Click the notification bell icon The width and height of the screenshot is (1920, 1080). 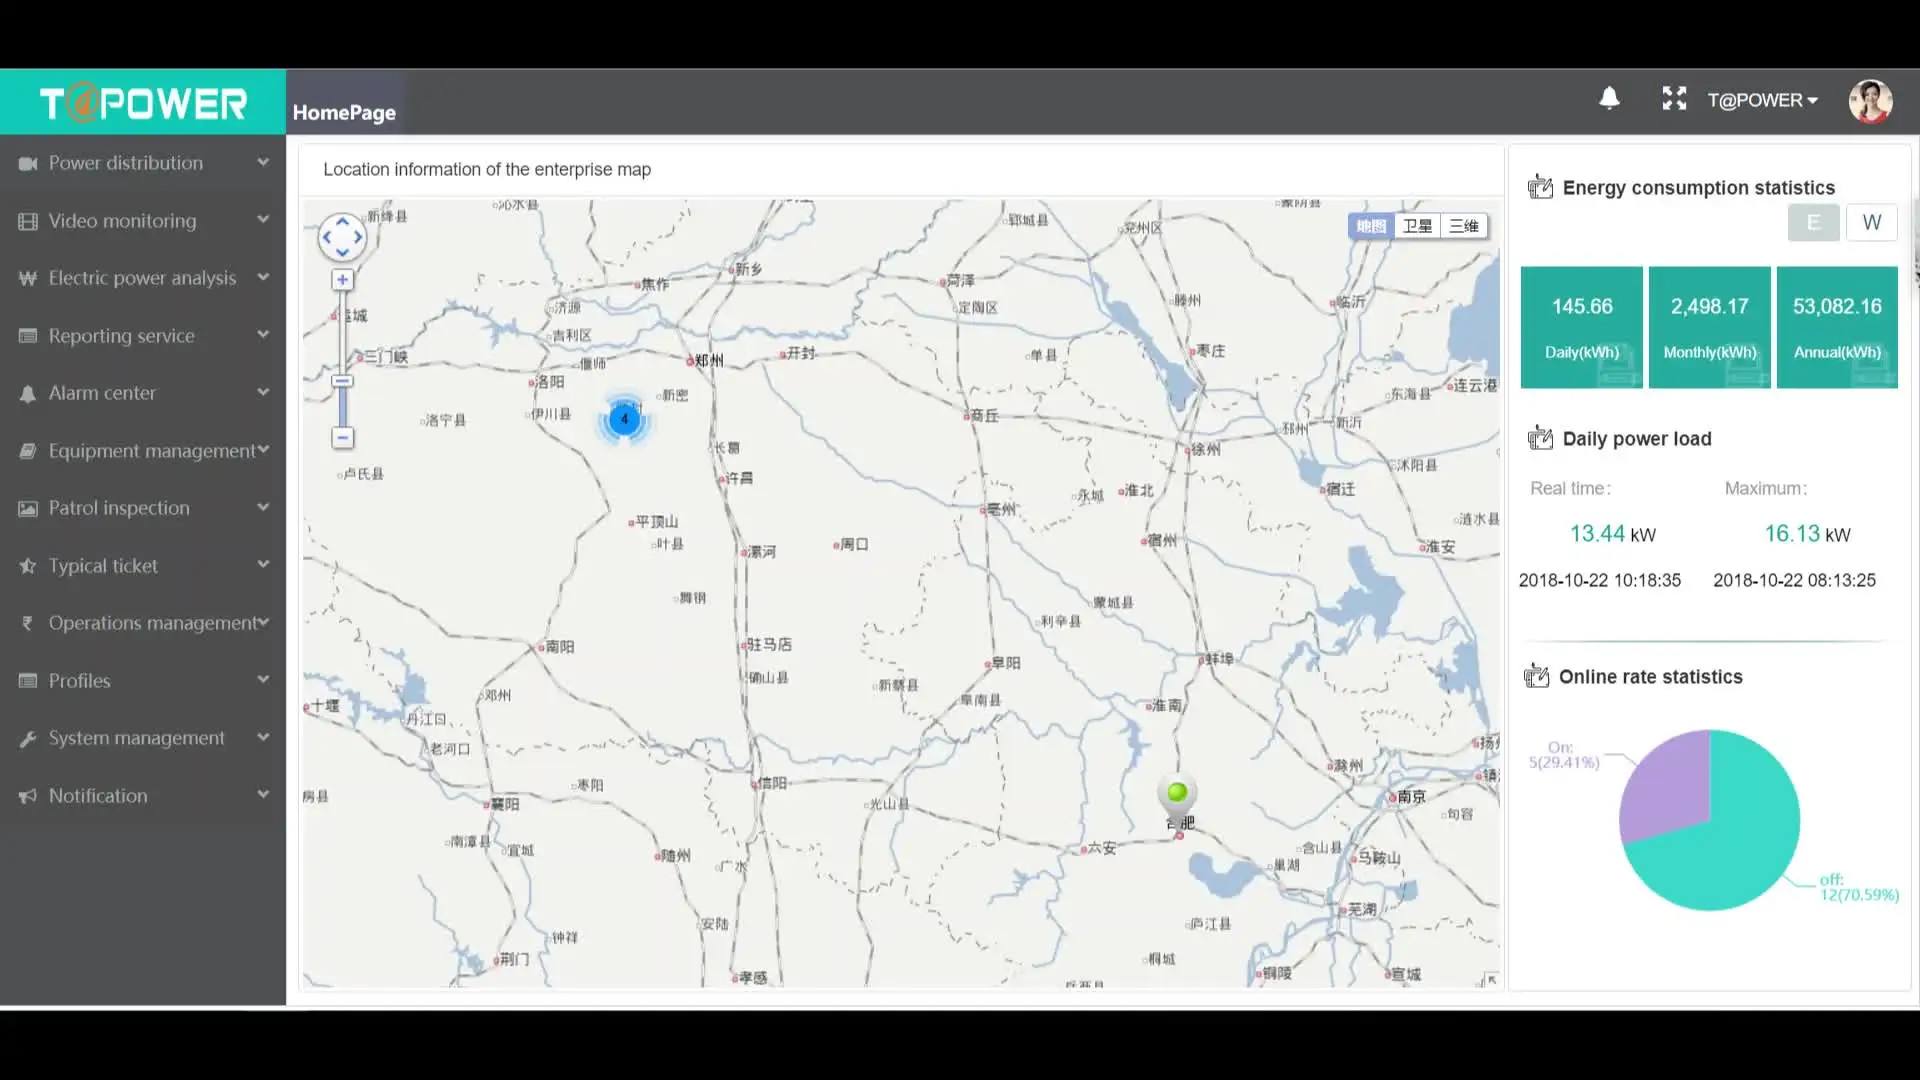(1609, 98)
